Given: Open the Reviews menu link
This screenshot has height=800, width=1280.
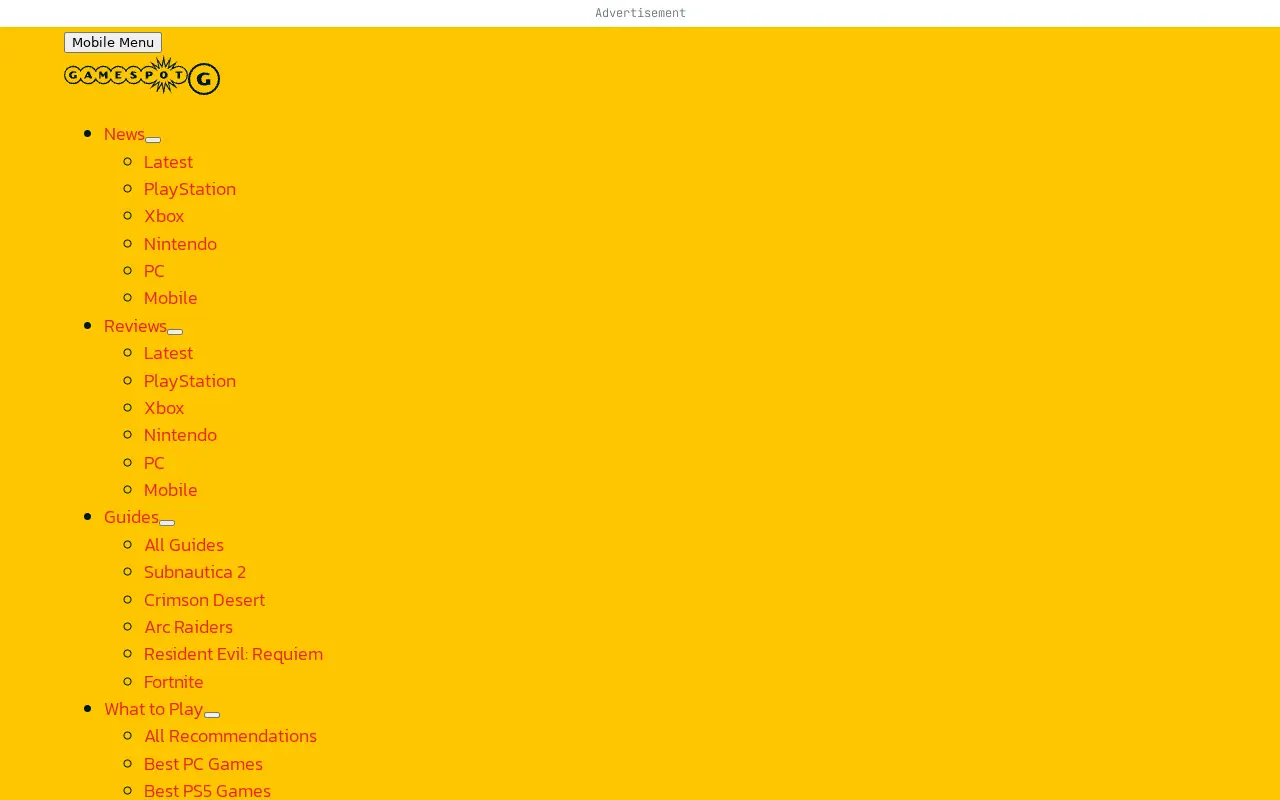Looking at the screenshot, I should pos(135,326).
